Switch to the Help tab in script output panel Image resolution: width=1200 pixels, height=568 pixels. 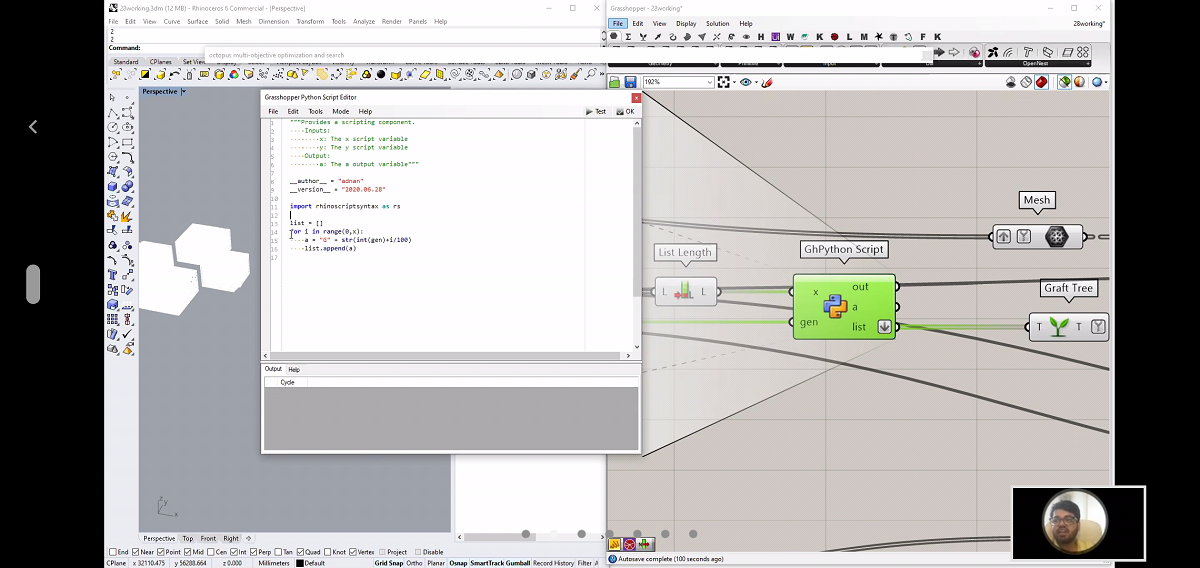[294, 370]
